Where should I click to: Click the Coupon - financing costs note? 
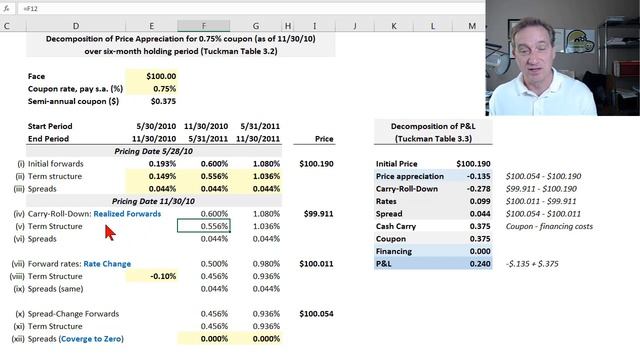click(549, 227)
